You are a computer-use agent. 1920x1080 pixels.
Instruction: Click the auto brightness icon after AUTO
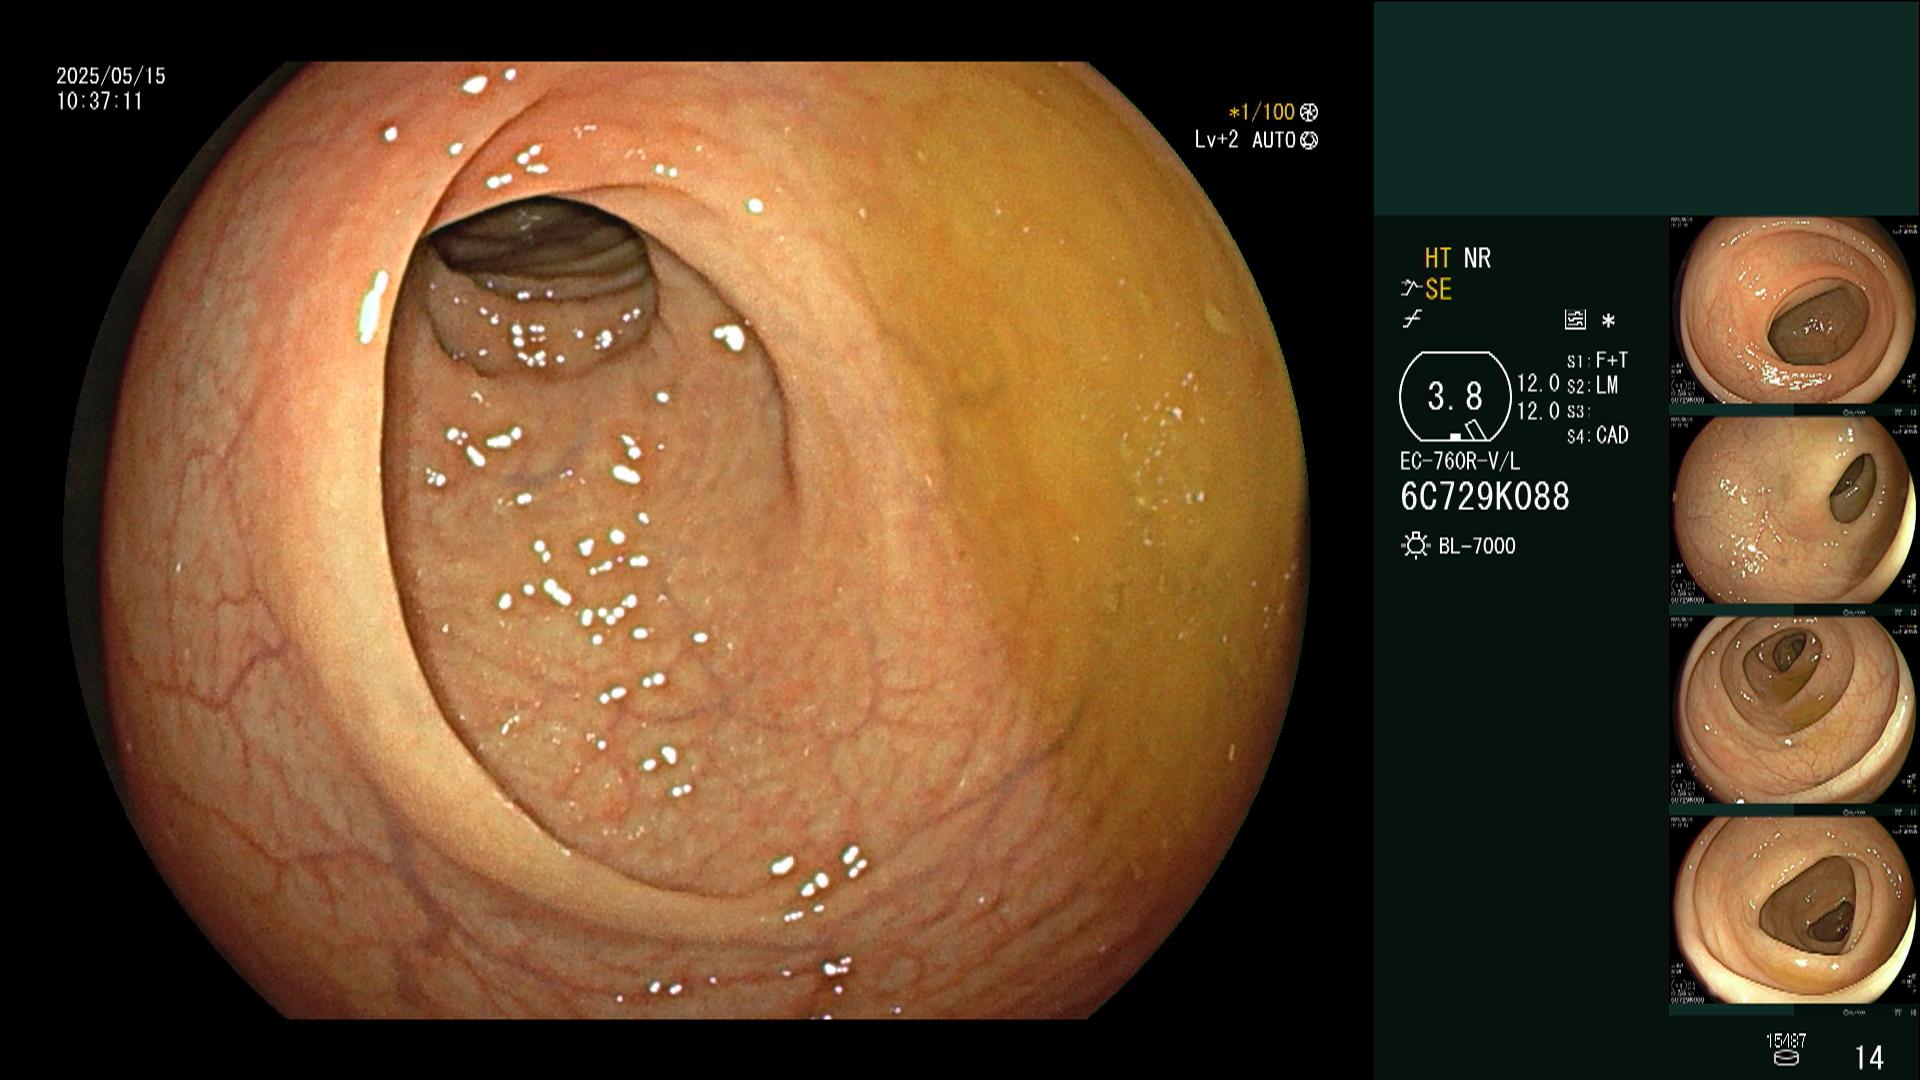pos(1309,140)
